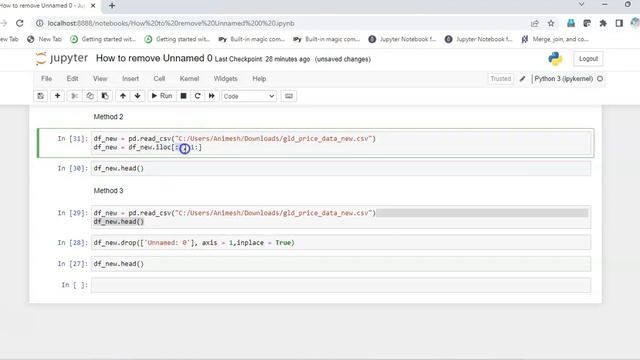Open the Insert menu
640x360 pixels.
point(131,79)
